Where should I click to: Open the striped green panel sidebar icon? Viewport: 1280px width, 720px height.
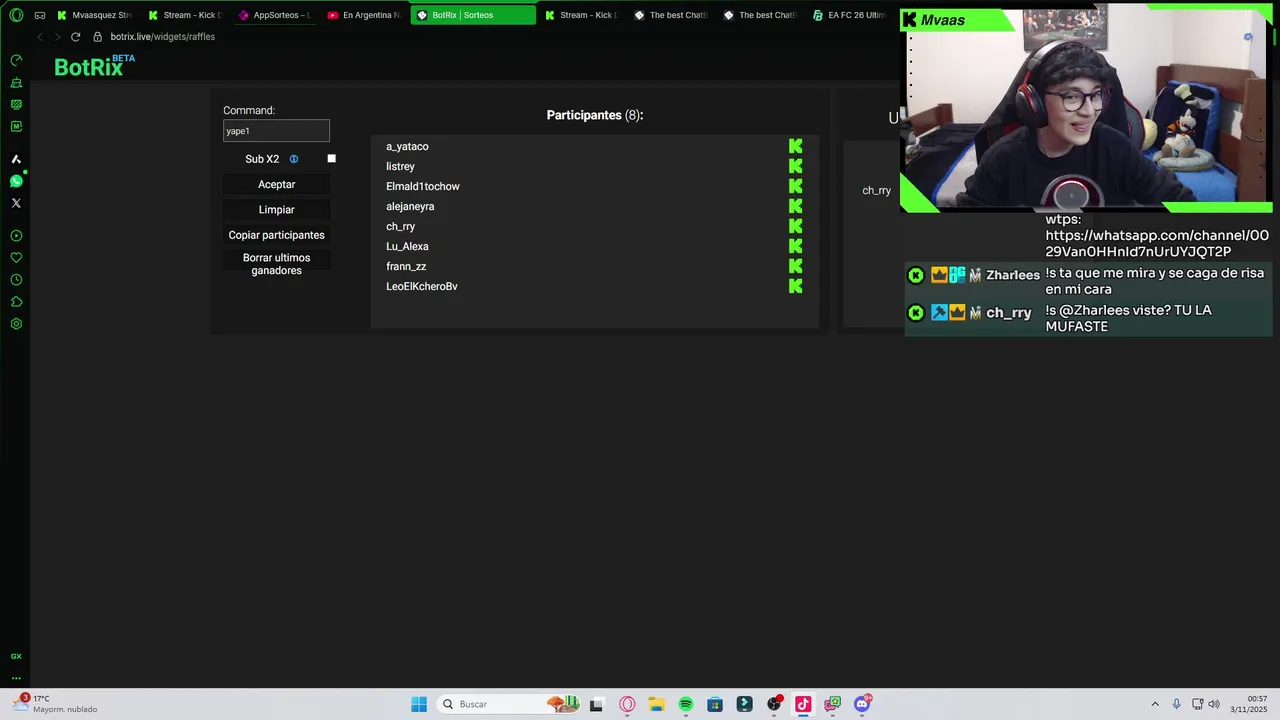tap(16, 105)
